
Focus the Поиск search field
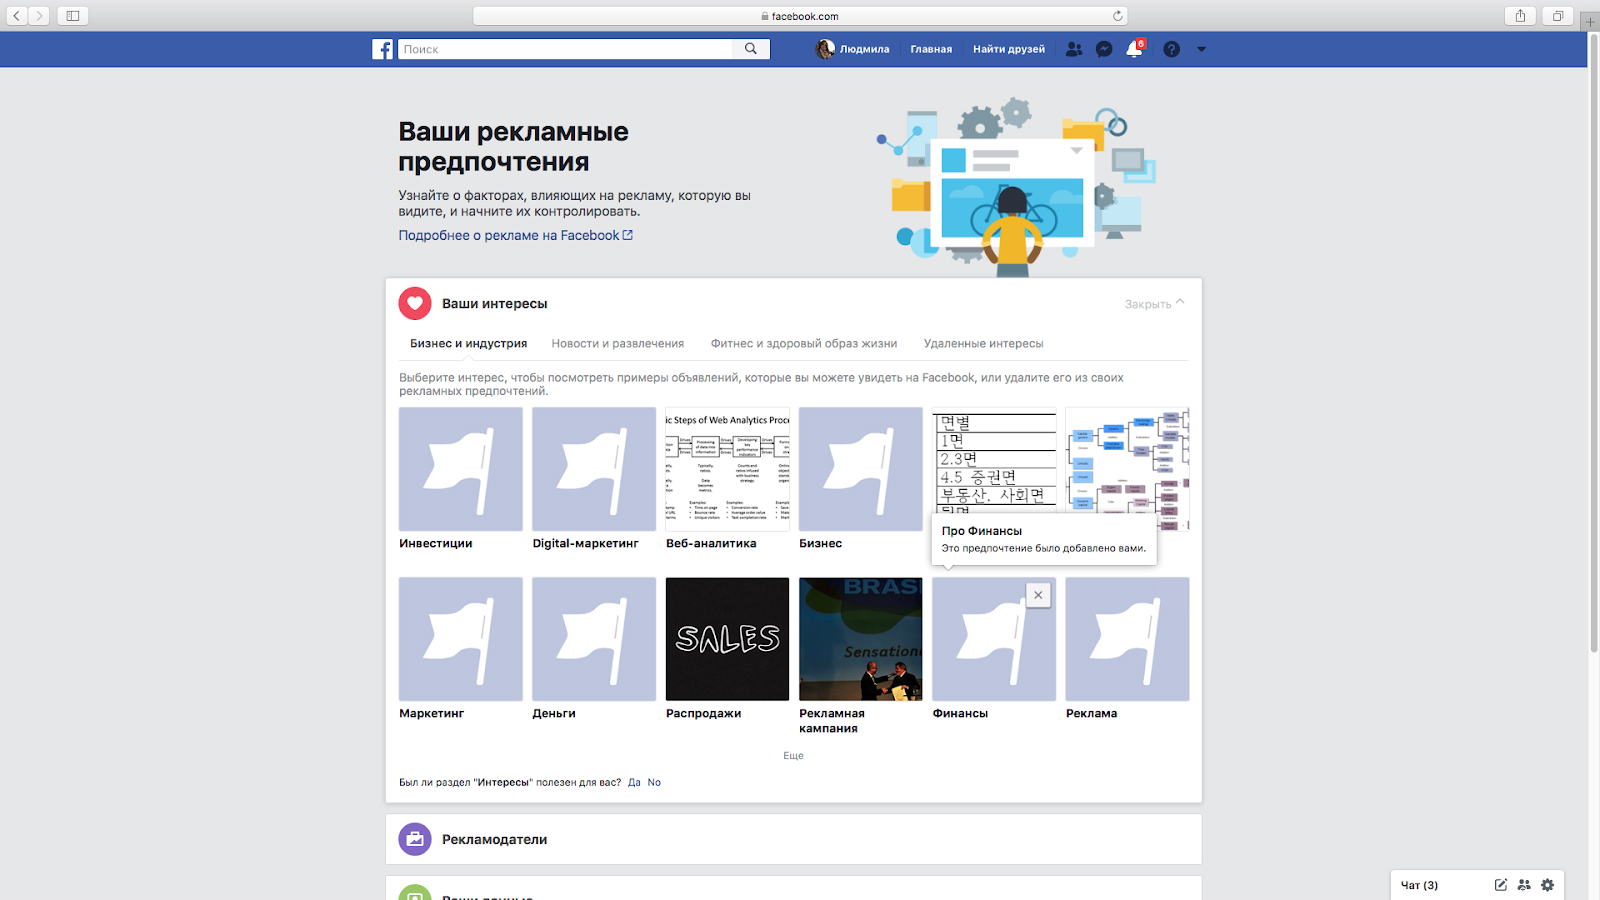tap(566, 49)
